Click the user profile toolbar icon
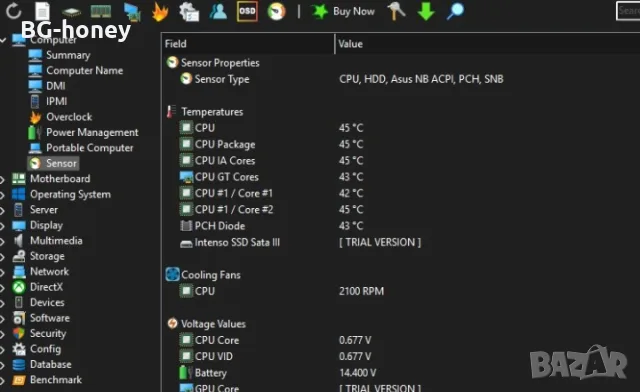The width and height of the screenshot is (640, 392). [x=218, y=11]
